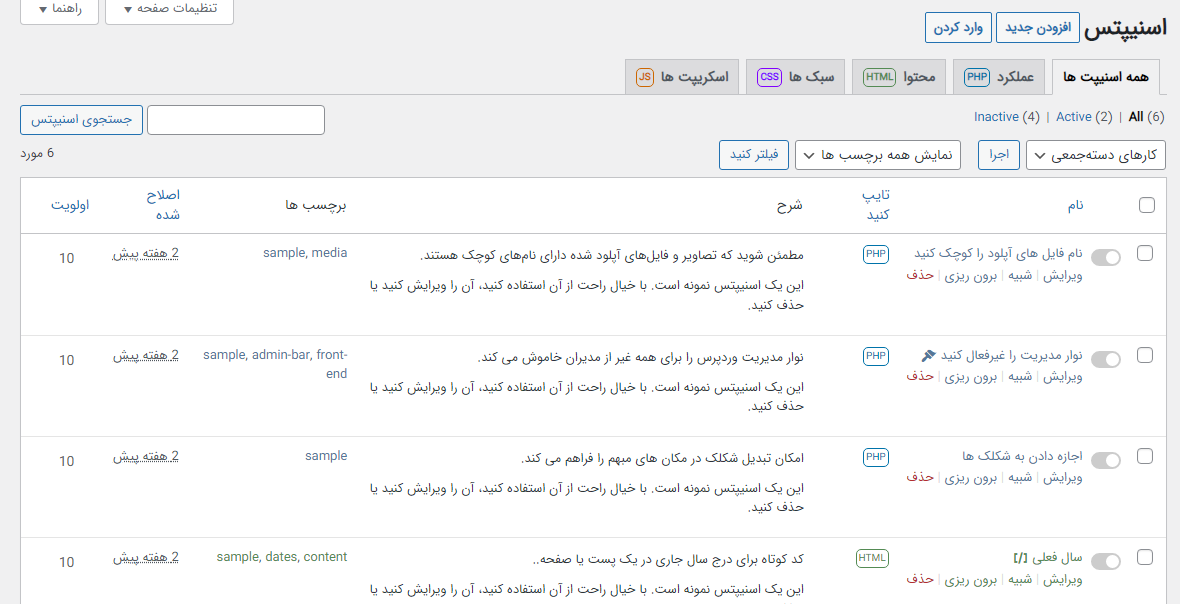Image resolution: width=1180 pixels, height=604 pixels.
Task: Click the PHP badge in عملکرد tab
Action: click(x=977, y=77)
